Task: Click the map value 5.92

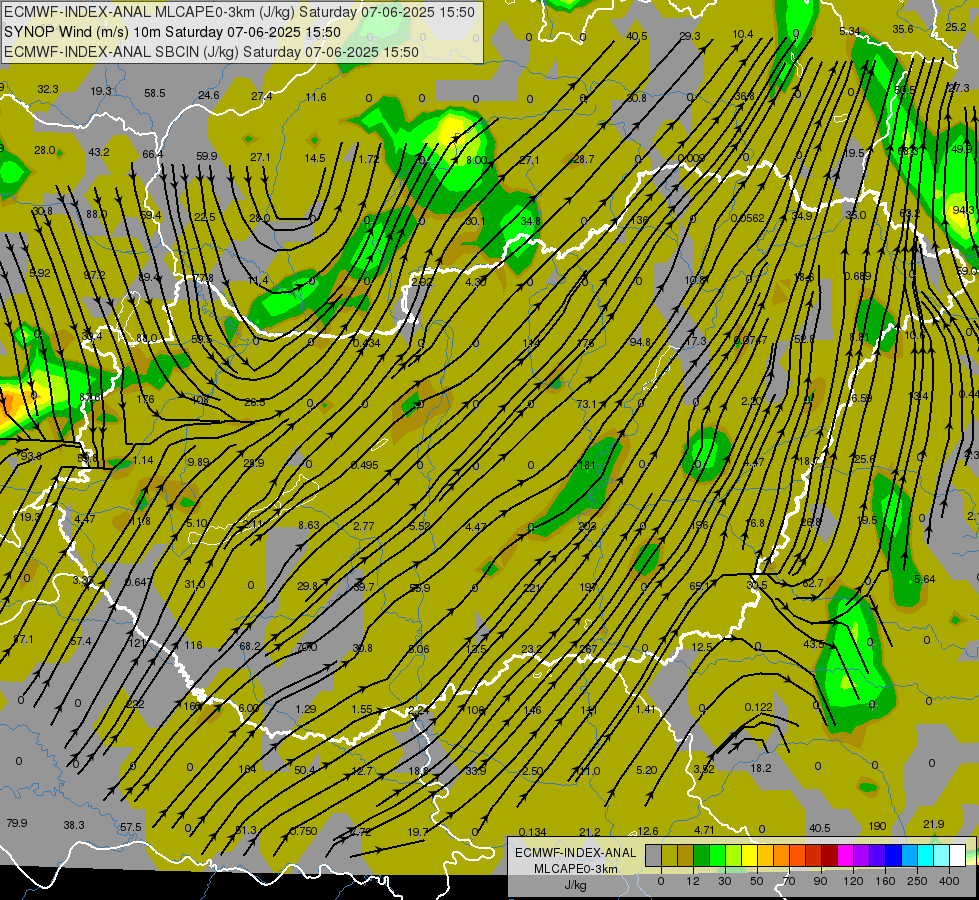Action: click(40, 273)
